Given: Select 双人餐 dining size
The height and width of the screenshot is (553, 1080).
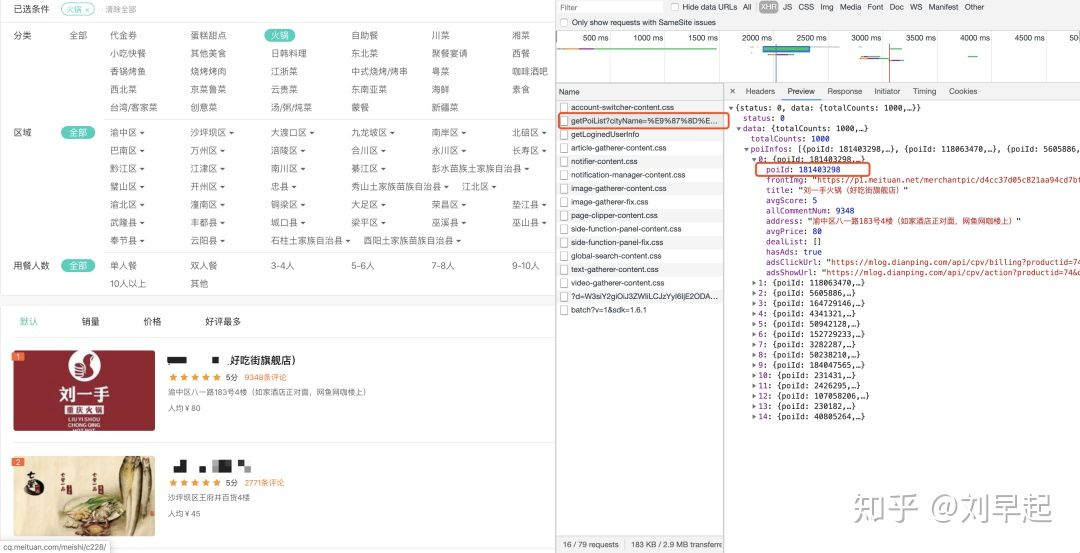Looking at the screenshot, I should pos(204,265).
